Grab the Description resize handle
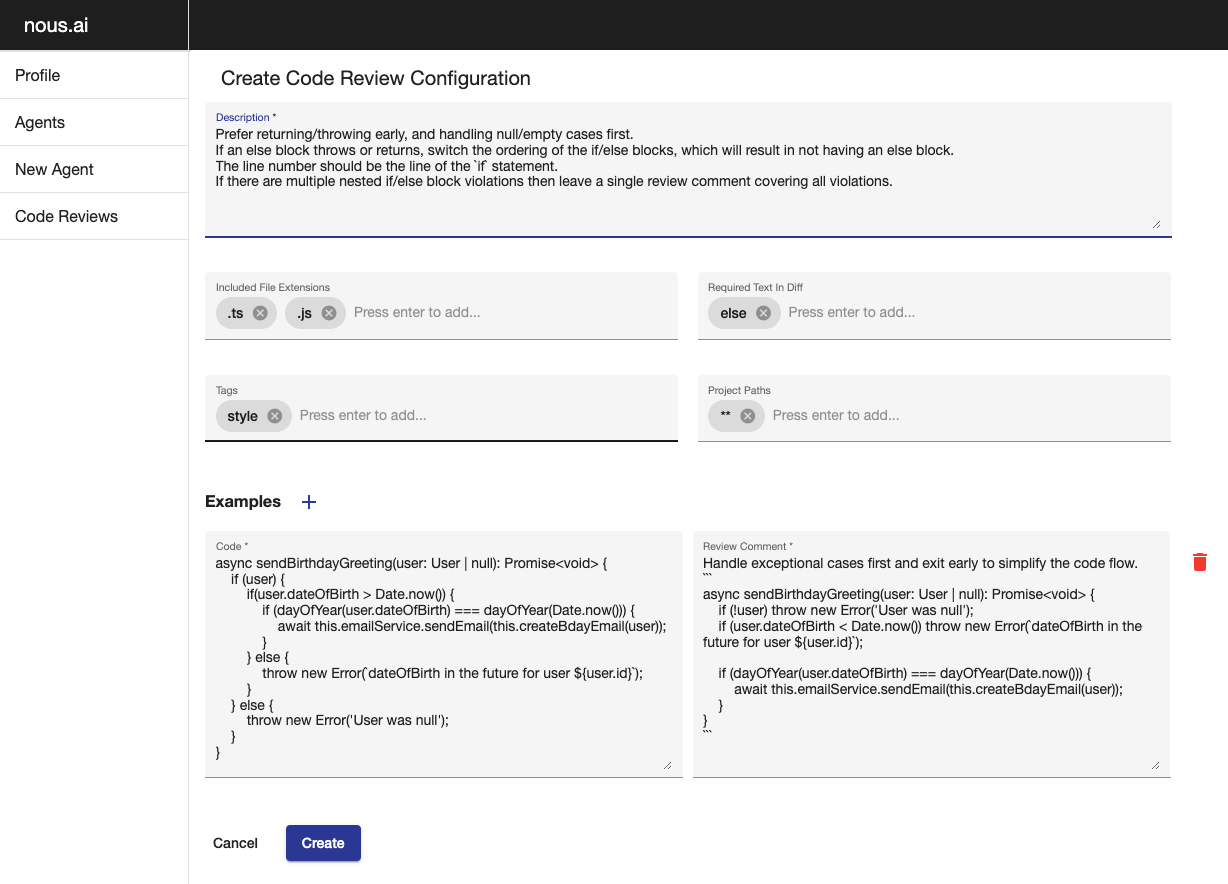 pyautogui.click(x=1156, y=224)
